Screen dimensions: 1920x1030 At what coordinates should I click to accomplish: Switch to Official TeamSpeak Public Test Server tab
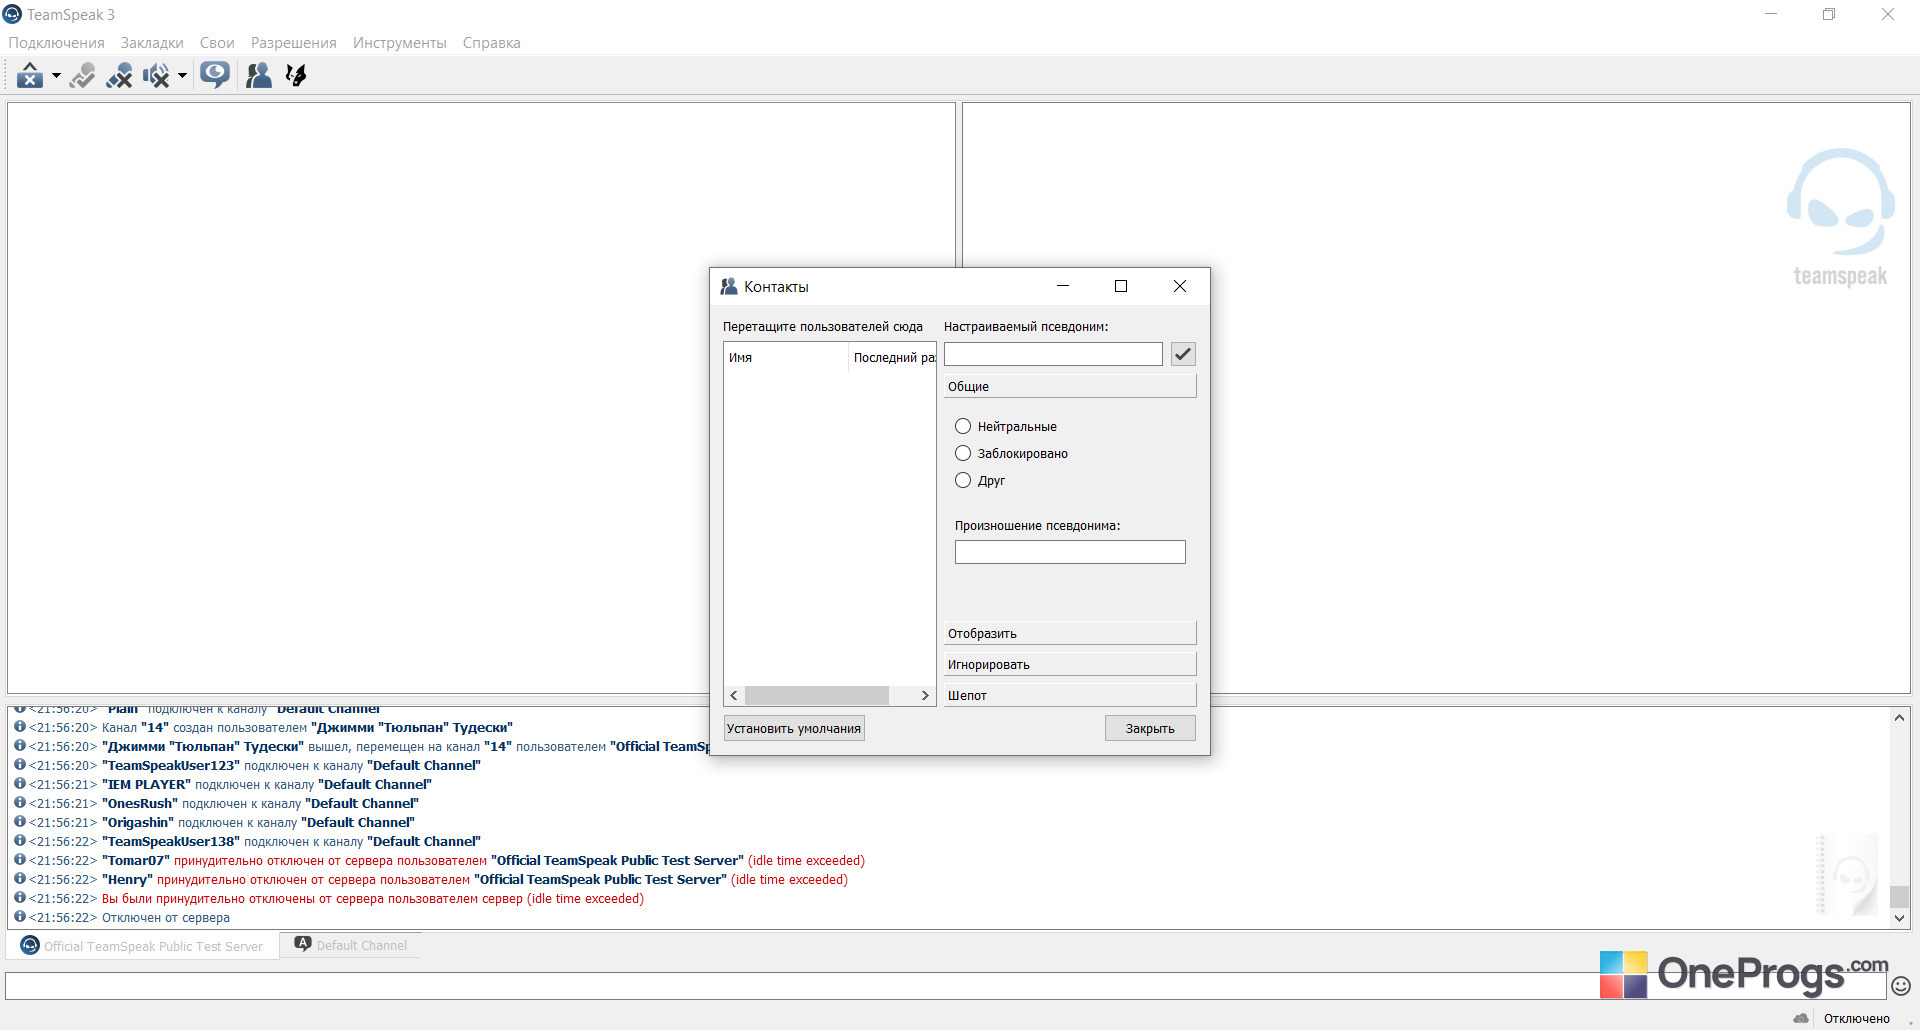click(x=142, y=946)
